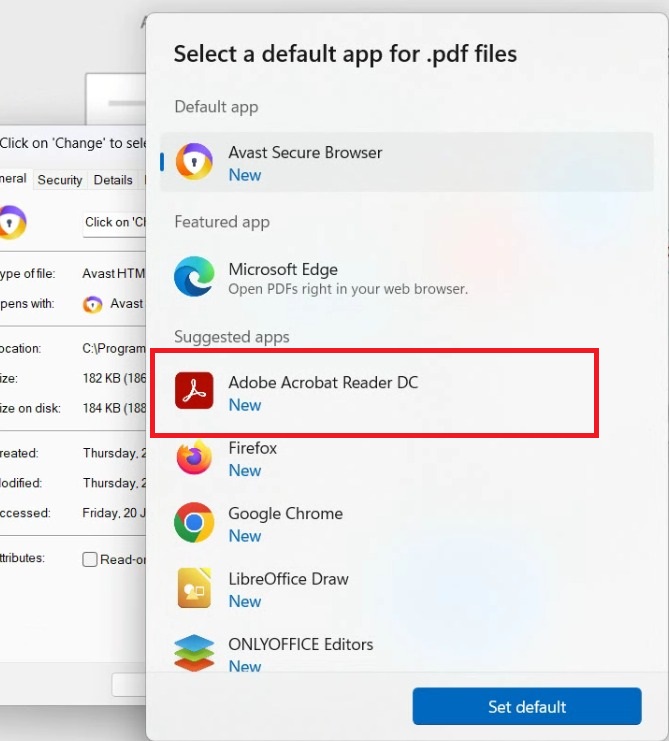Click the Firefox icon
The image size is (669, 741).
pyautogui.click(x=194, y=457)
